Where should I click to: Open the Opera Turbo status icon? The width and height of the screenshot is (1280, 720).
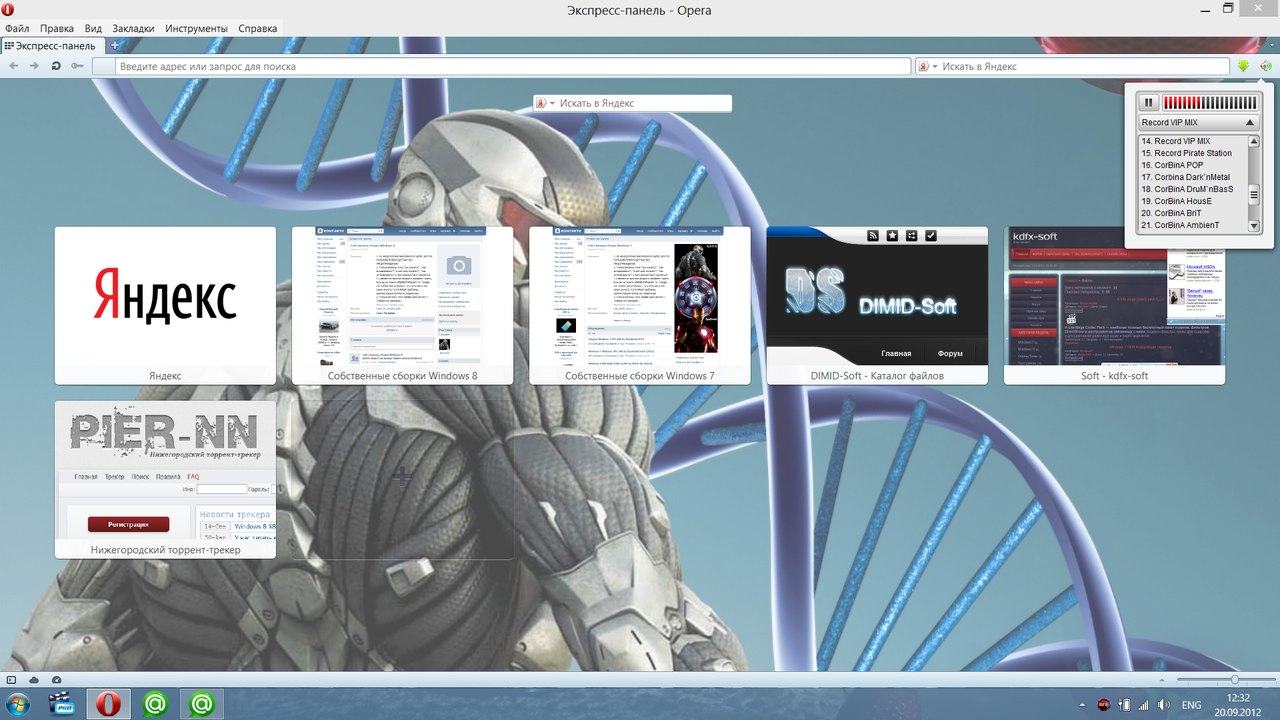pos(56,680)
